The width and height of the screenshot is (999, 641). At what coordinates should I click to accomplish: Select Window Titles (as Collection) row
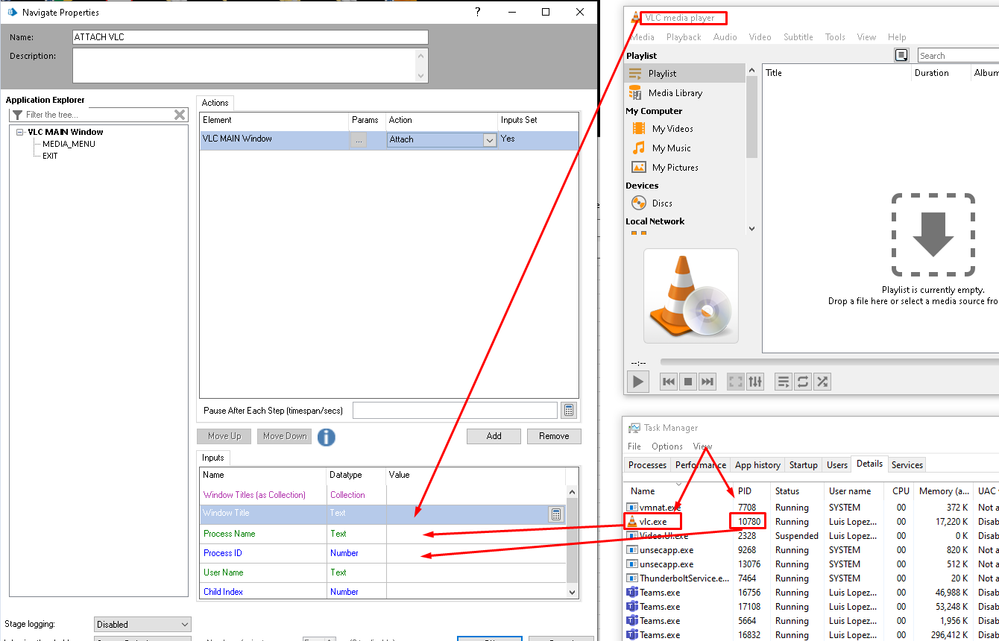pos(382,494)
